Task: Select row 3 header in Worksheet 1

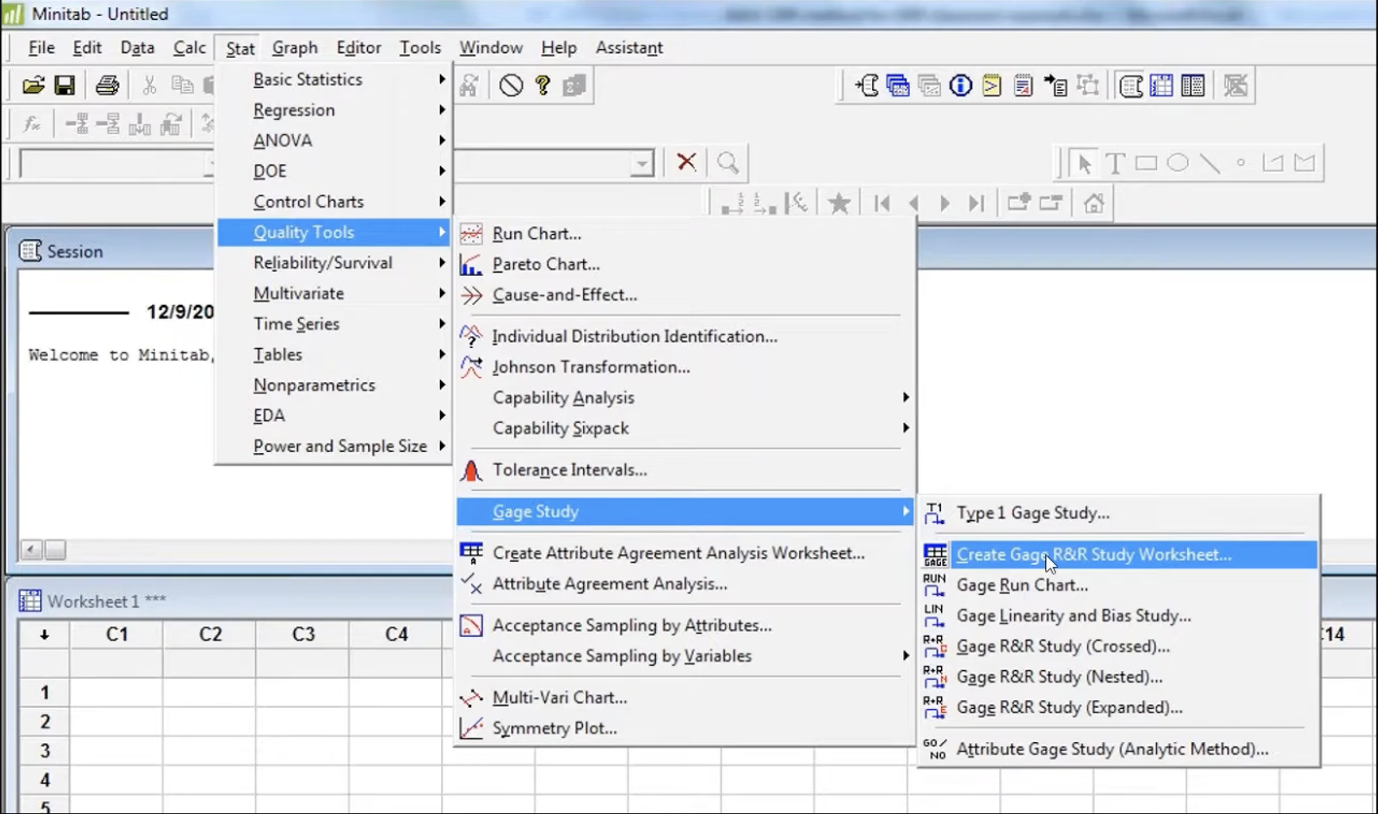Action: click(44, 750)
